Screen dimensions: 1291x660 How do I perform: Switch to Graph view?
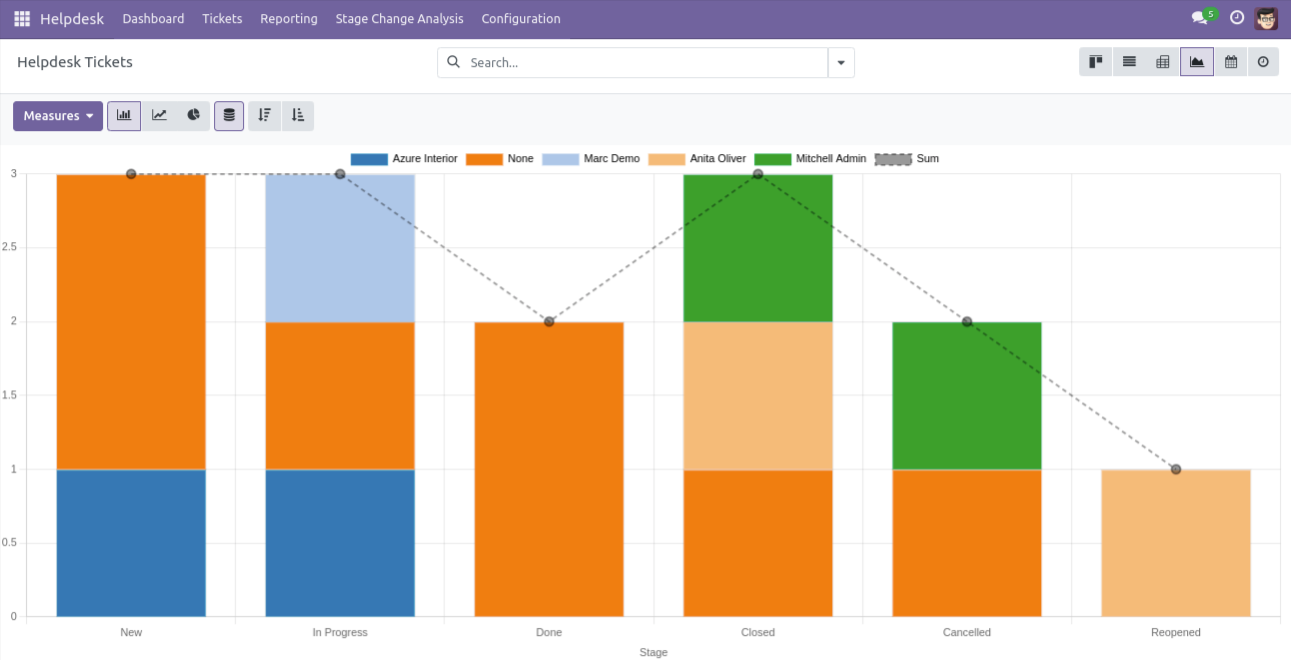point(1197,62)
